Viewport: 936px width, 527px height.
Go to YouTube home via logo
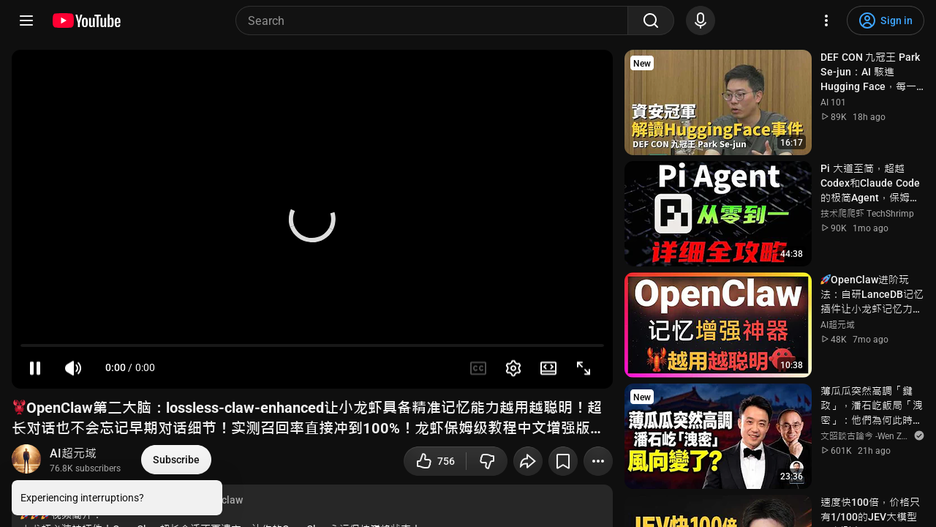click(x=87, y=21)
